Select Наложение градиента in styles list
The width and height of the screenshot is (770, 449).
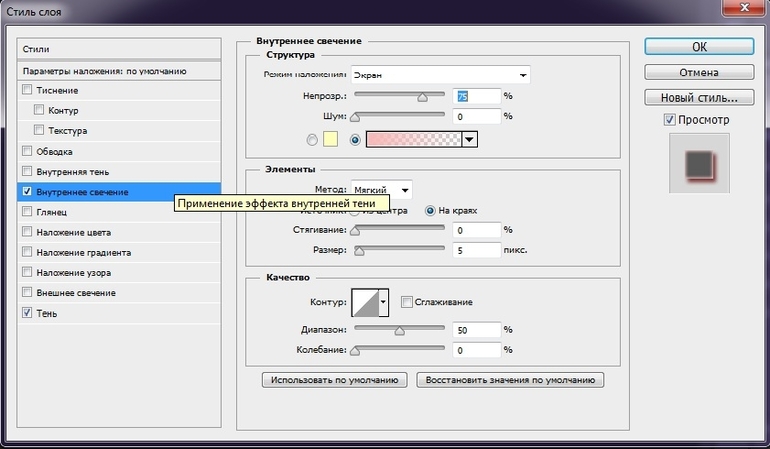(83, 252)
